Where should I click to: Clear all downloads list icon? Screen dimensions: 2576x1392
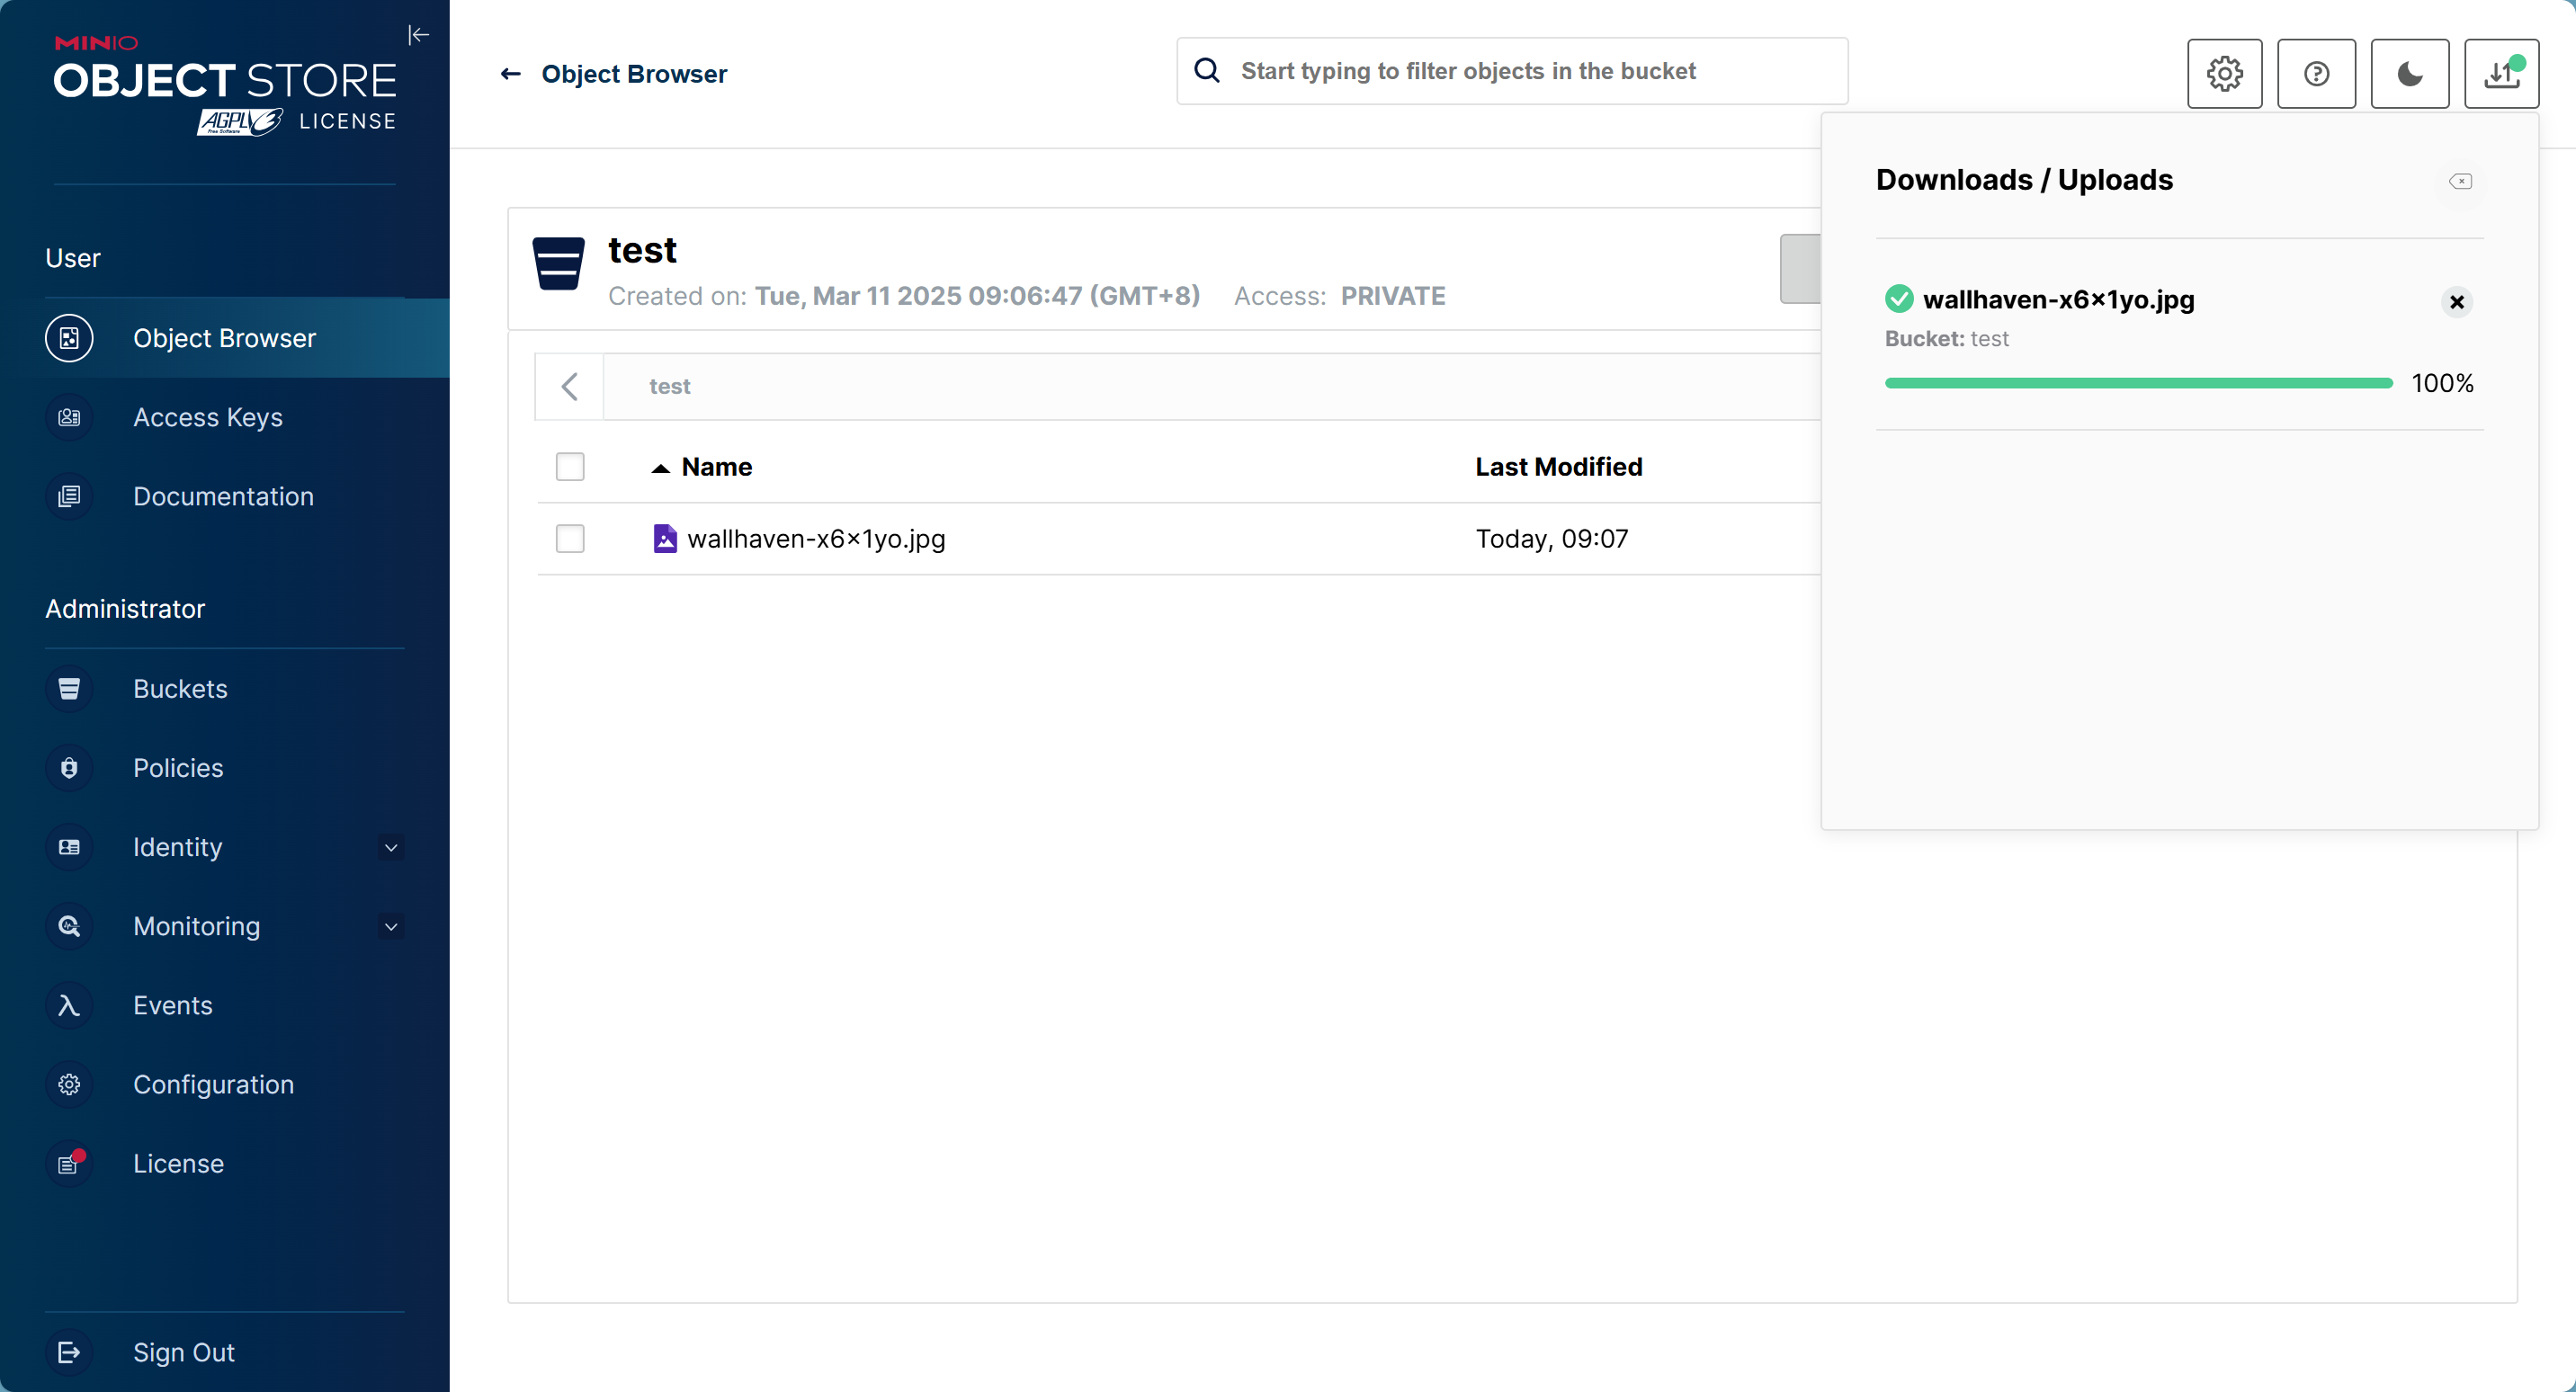(x=2460, y=181)
